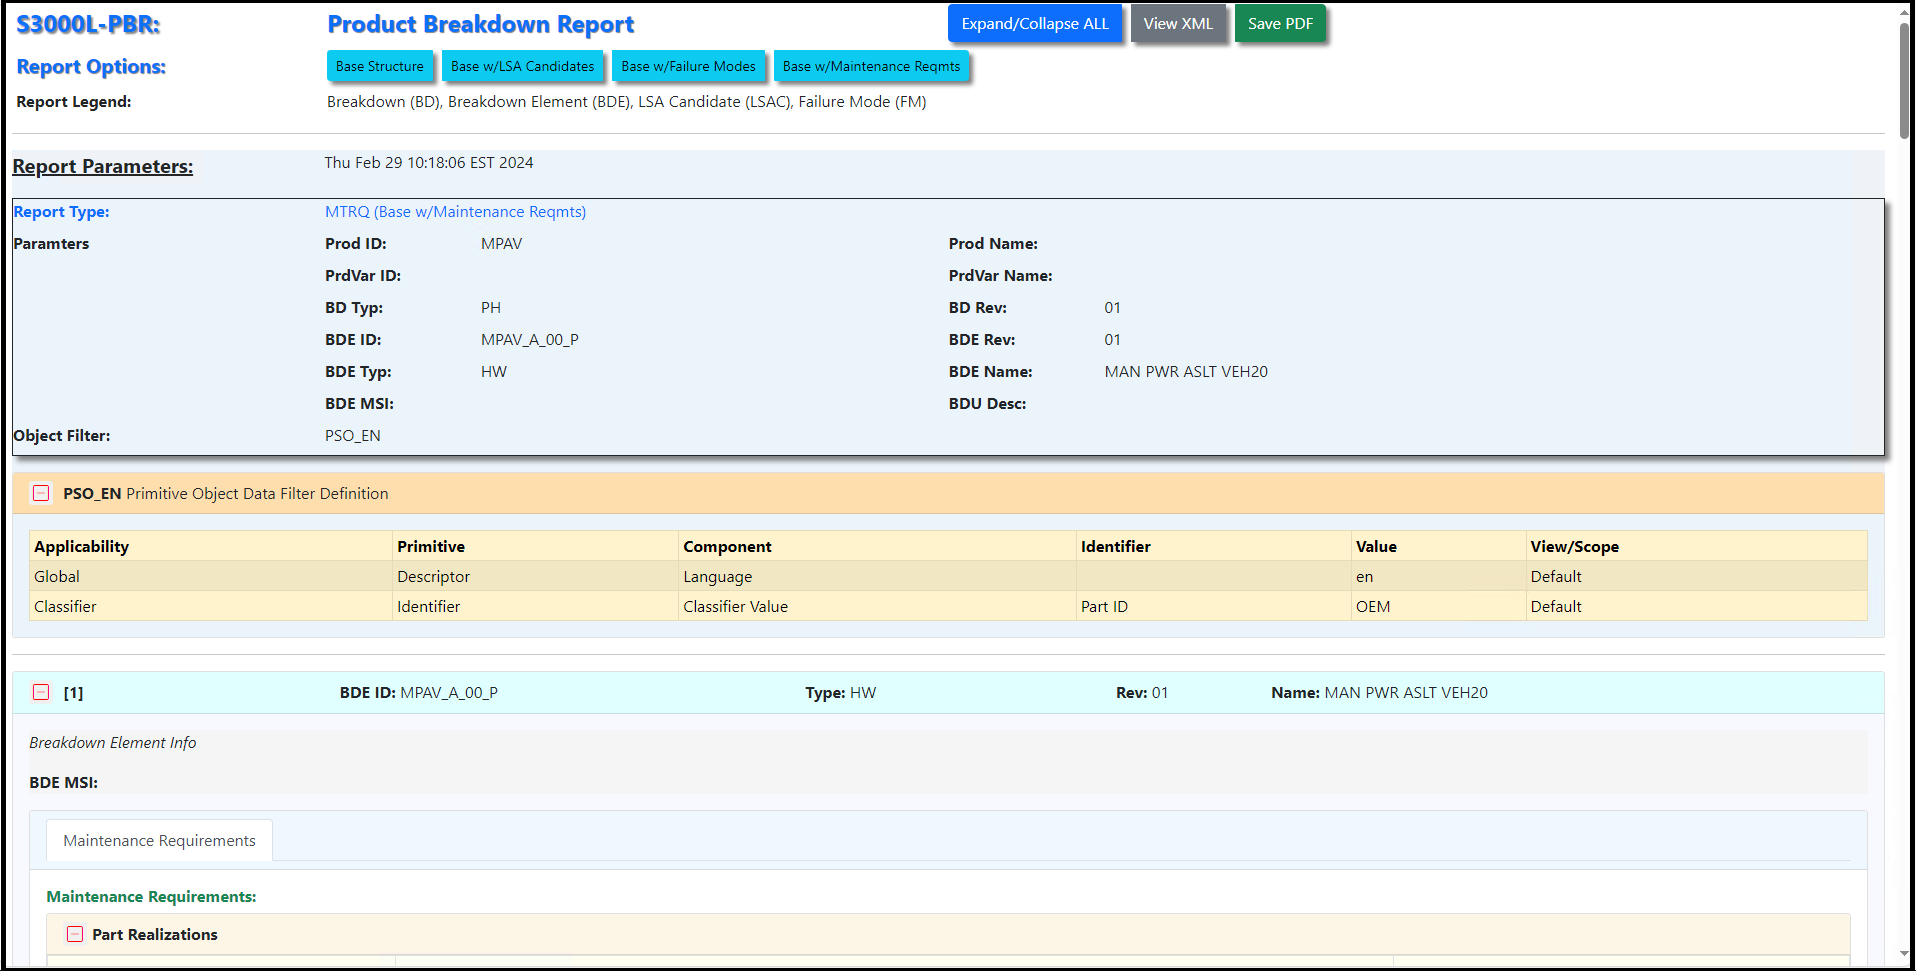This screenshot has height=971, width=1916.
Task: Click the vertical scrollbar thumb
Action: click(1904, 80)
